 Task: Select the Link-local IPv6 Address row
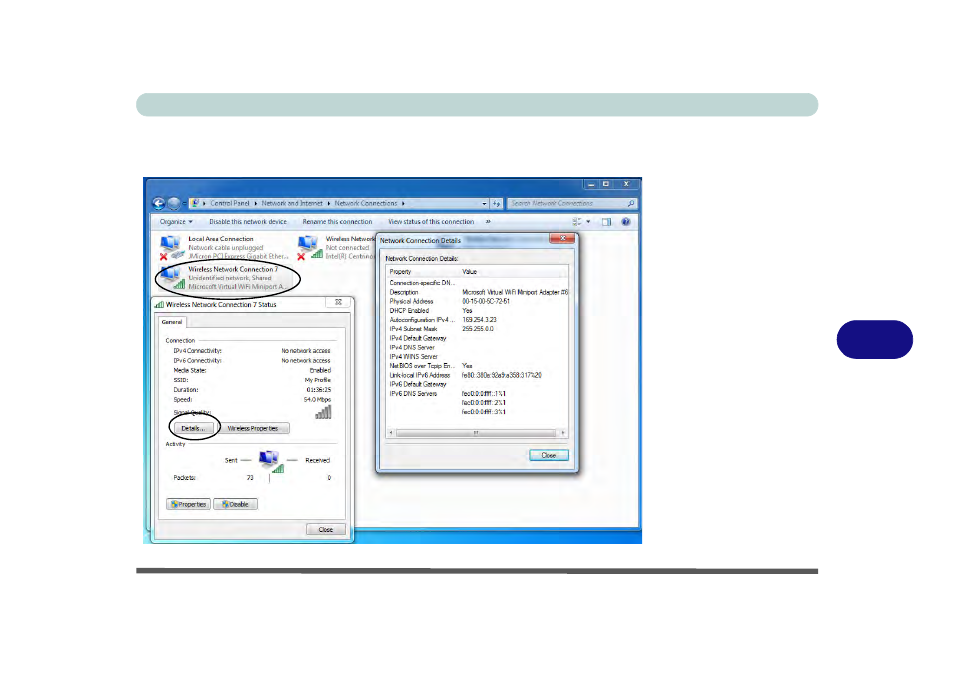[x=478, y=375]
